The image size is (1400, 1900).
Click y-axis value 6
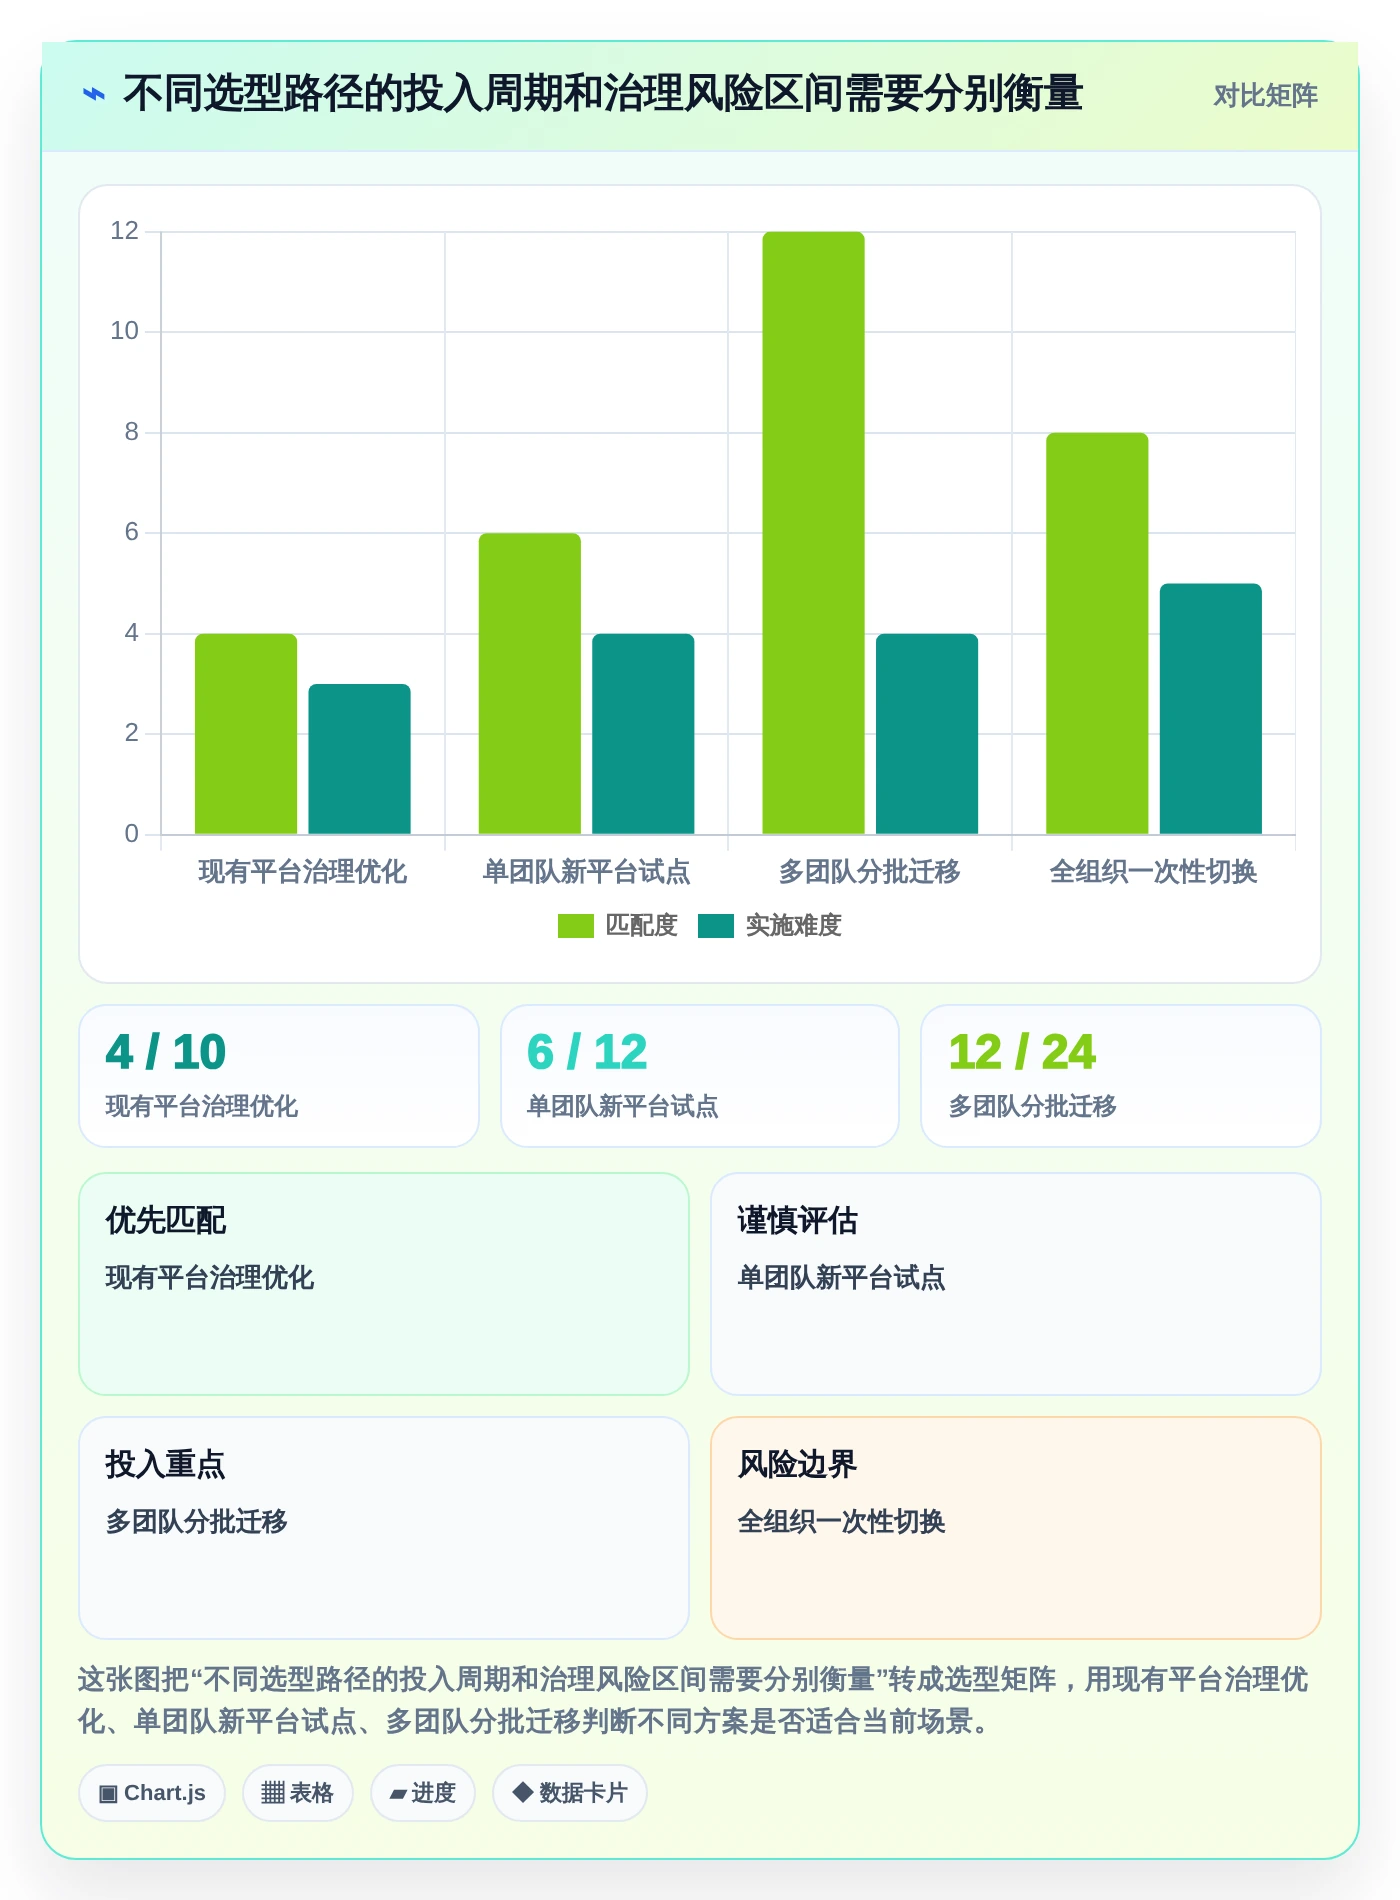coord(132,532)
